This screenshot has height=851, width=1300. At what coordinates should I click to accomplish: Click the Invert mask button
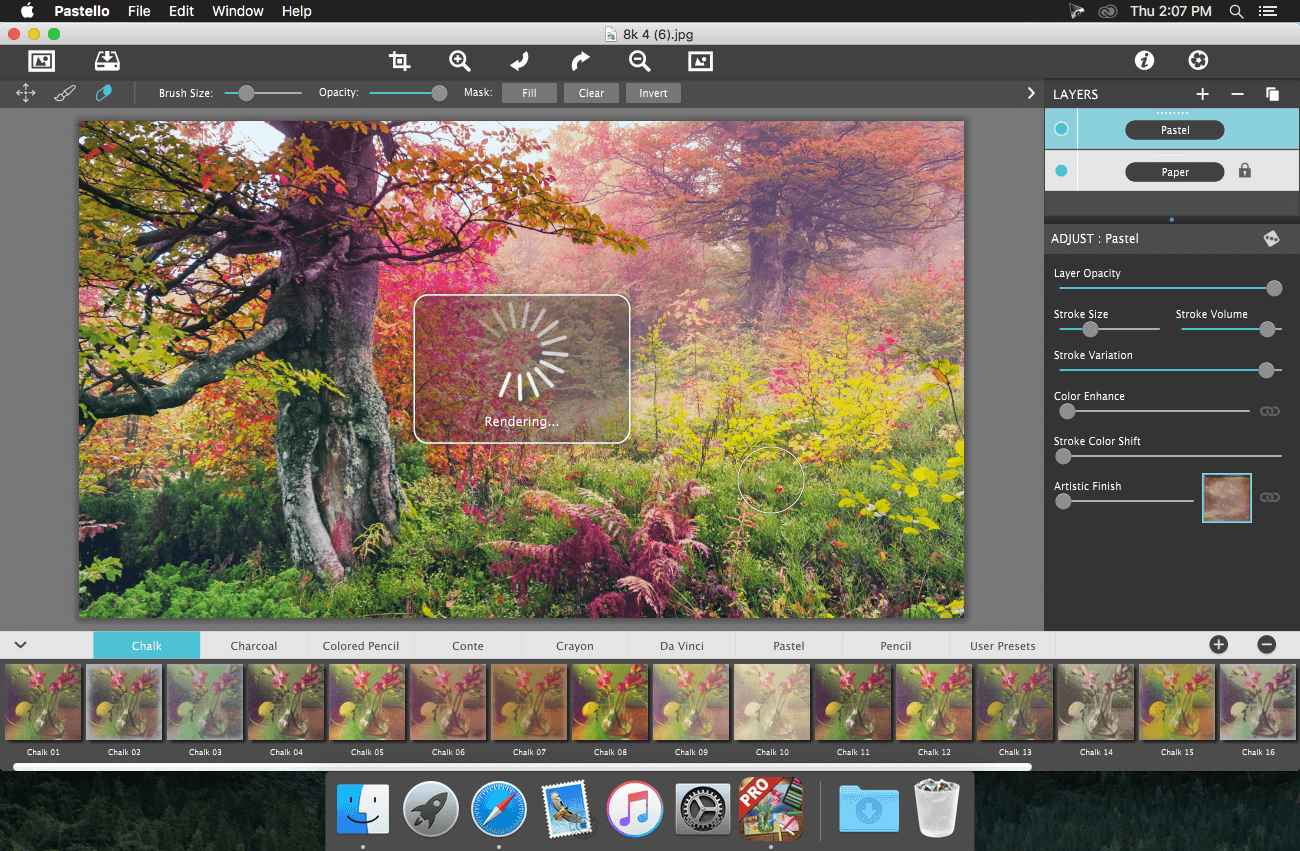(x=653, y=93)
